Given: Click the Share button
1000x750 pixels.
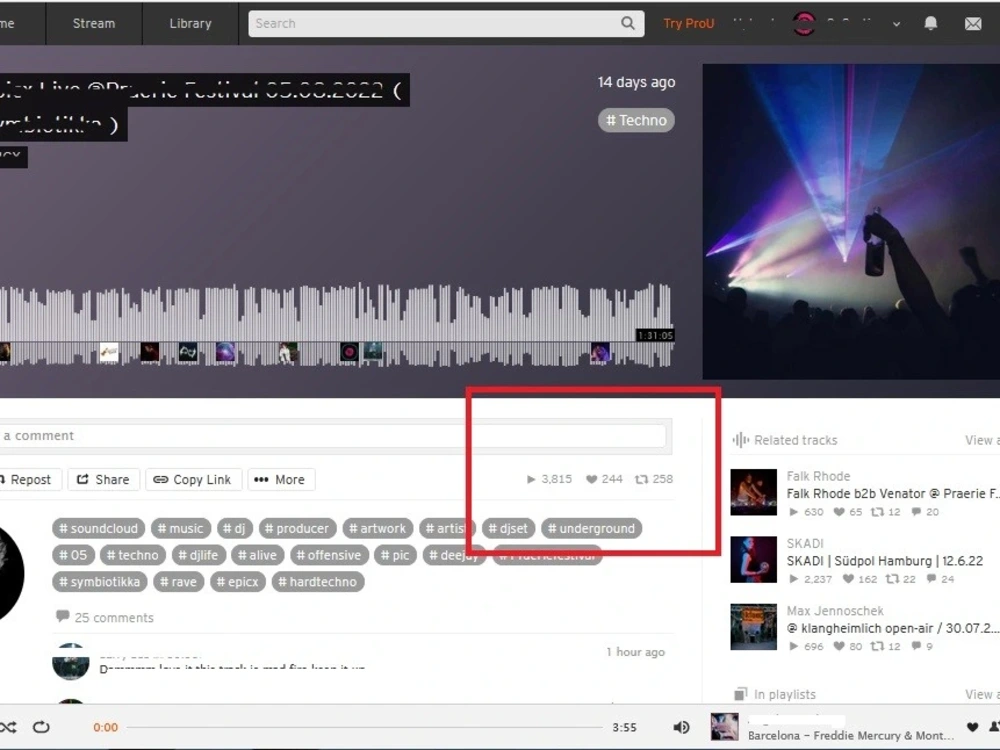Looking at the screenshot, I should point(103,480).
